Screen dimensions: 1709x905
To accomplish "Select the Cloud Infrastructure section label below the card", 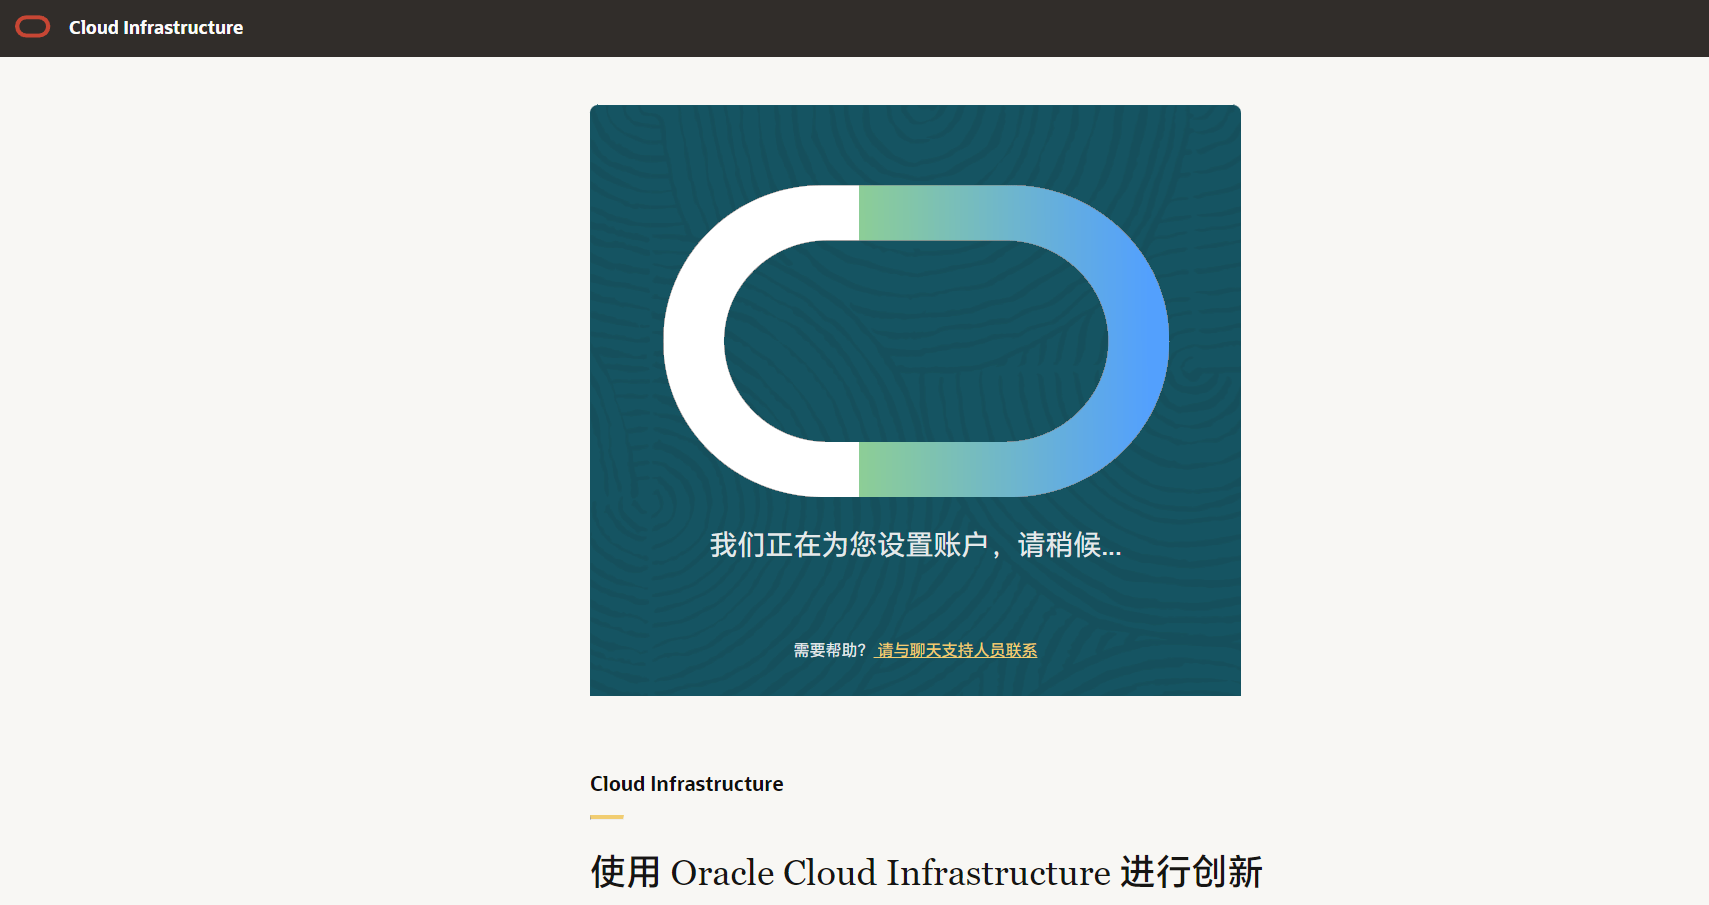I will pyautogui.click(x=687, y=784).
